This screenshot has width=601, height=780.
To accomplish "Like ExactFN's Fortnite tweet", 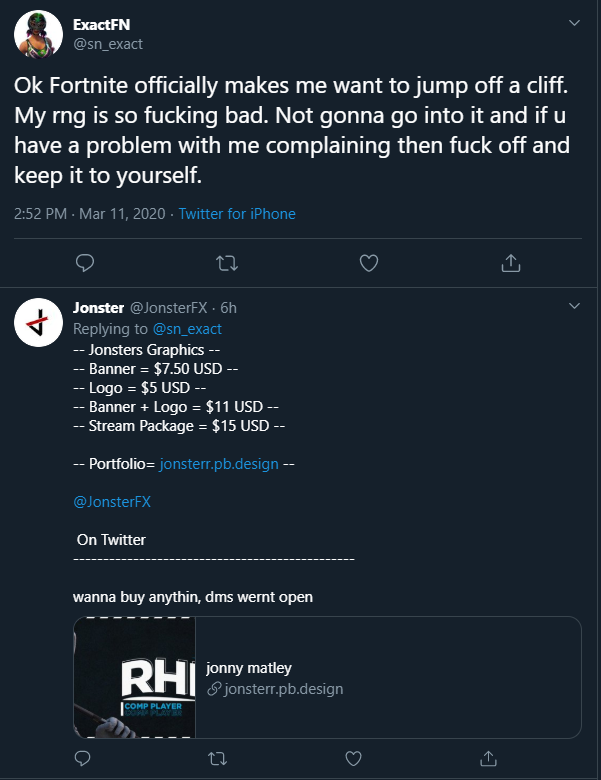I will click(x=369, y=262).
